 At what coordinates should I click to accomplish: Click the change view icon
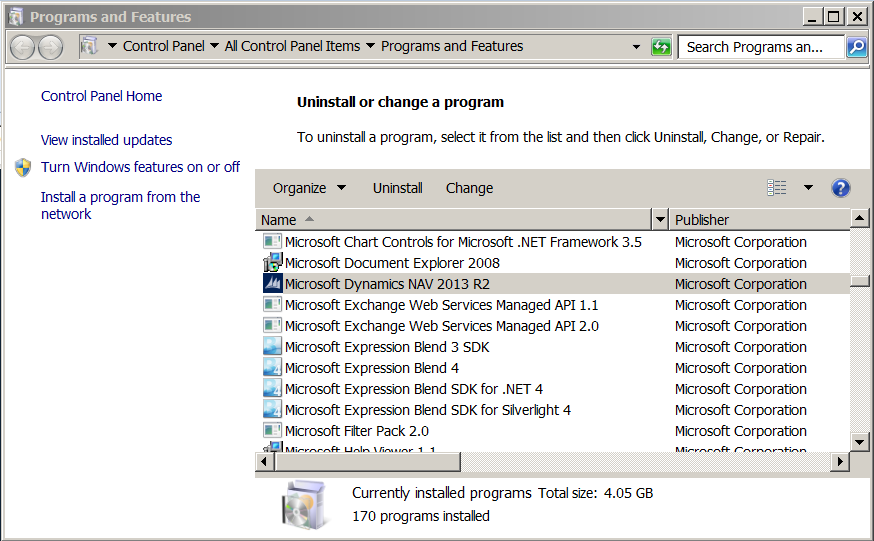[776, 188]
